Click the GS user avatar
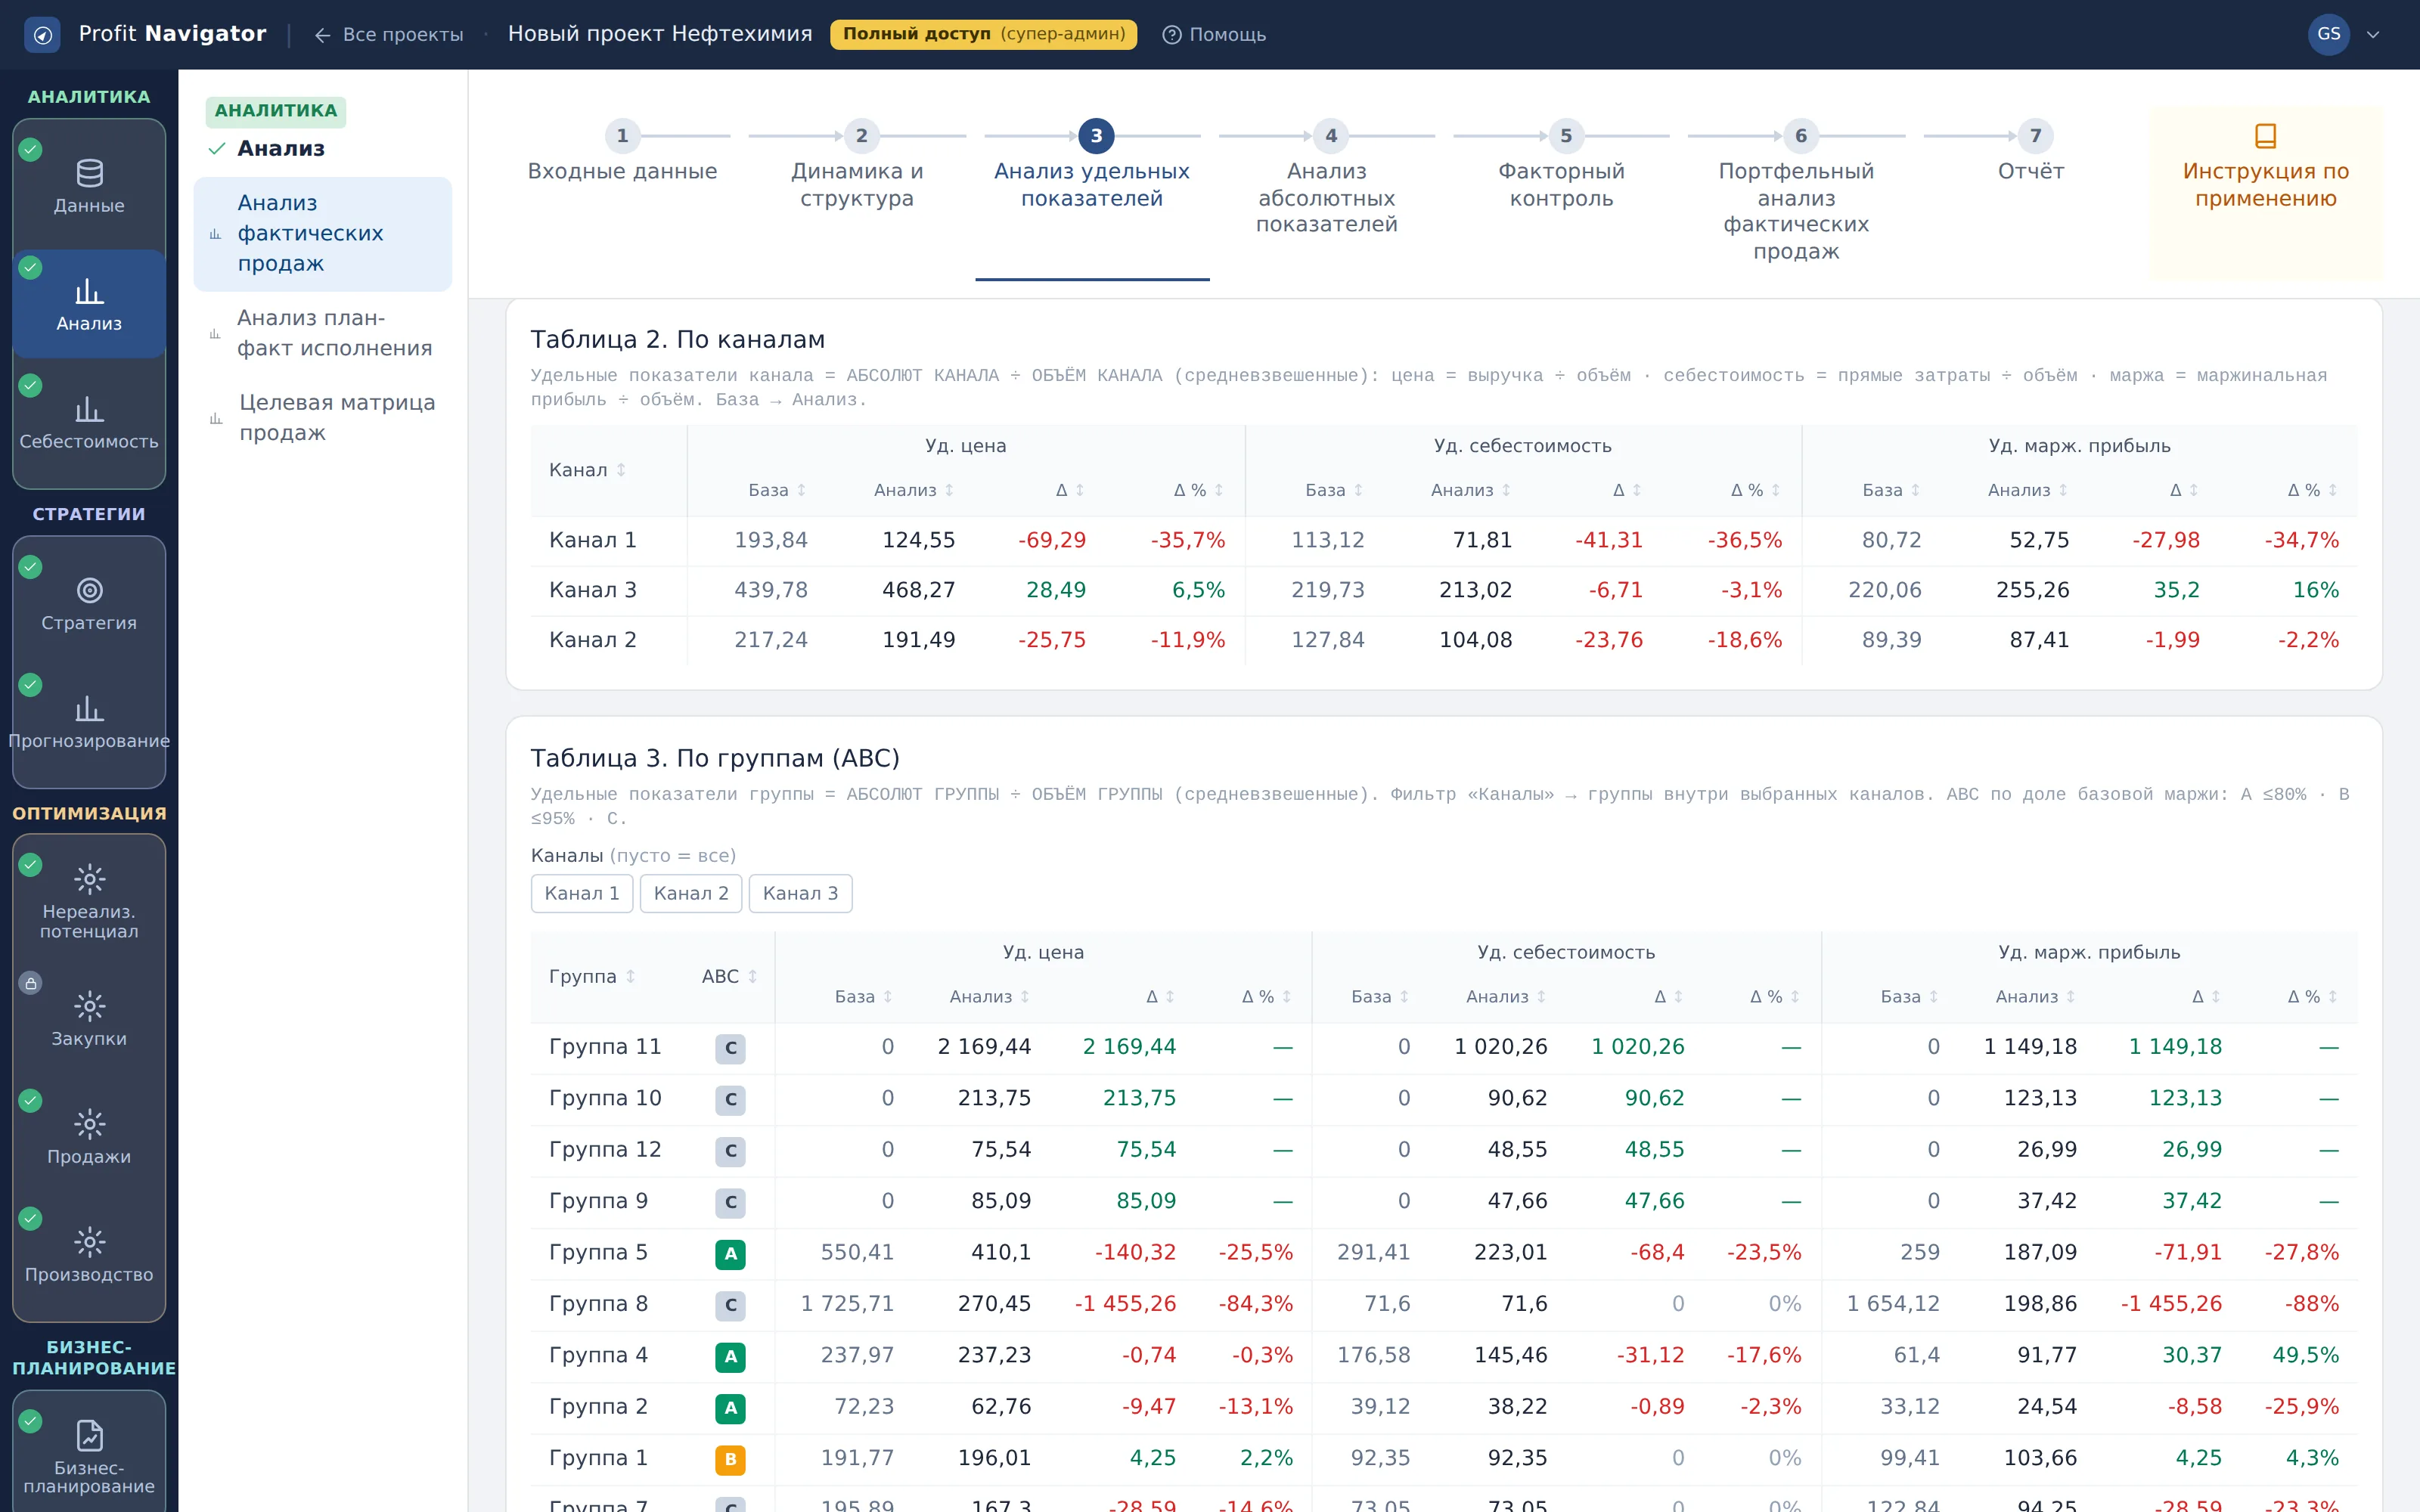The width and height of the screenshot is (2420, 1512). coord(2328,35)
